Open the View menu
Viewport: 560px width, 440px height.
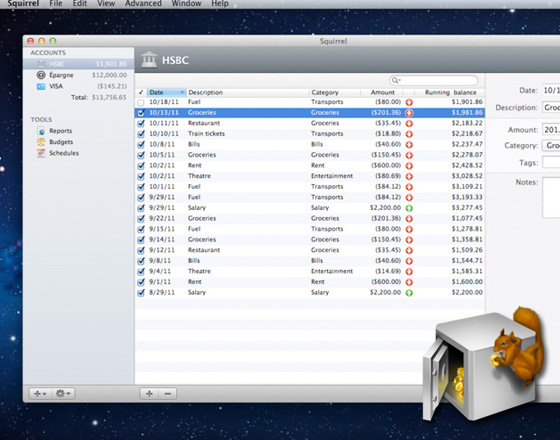click(106, 4)
